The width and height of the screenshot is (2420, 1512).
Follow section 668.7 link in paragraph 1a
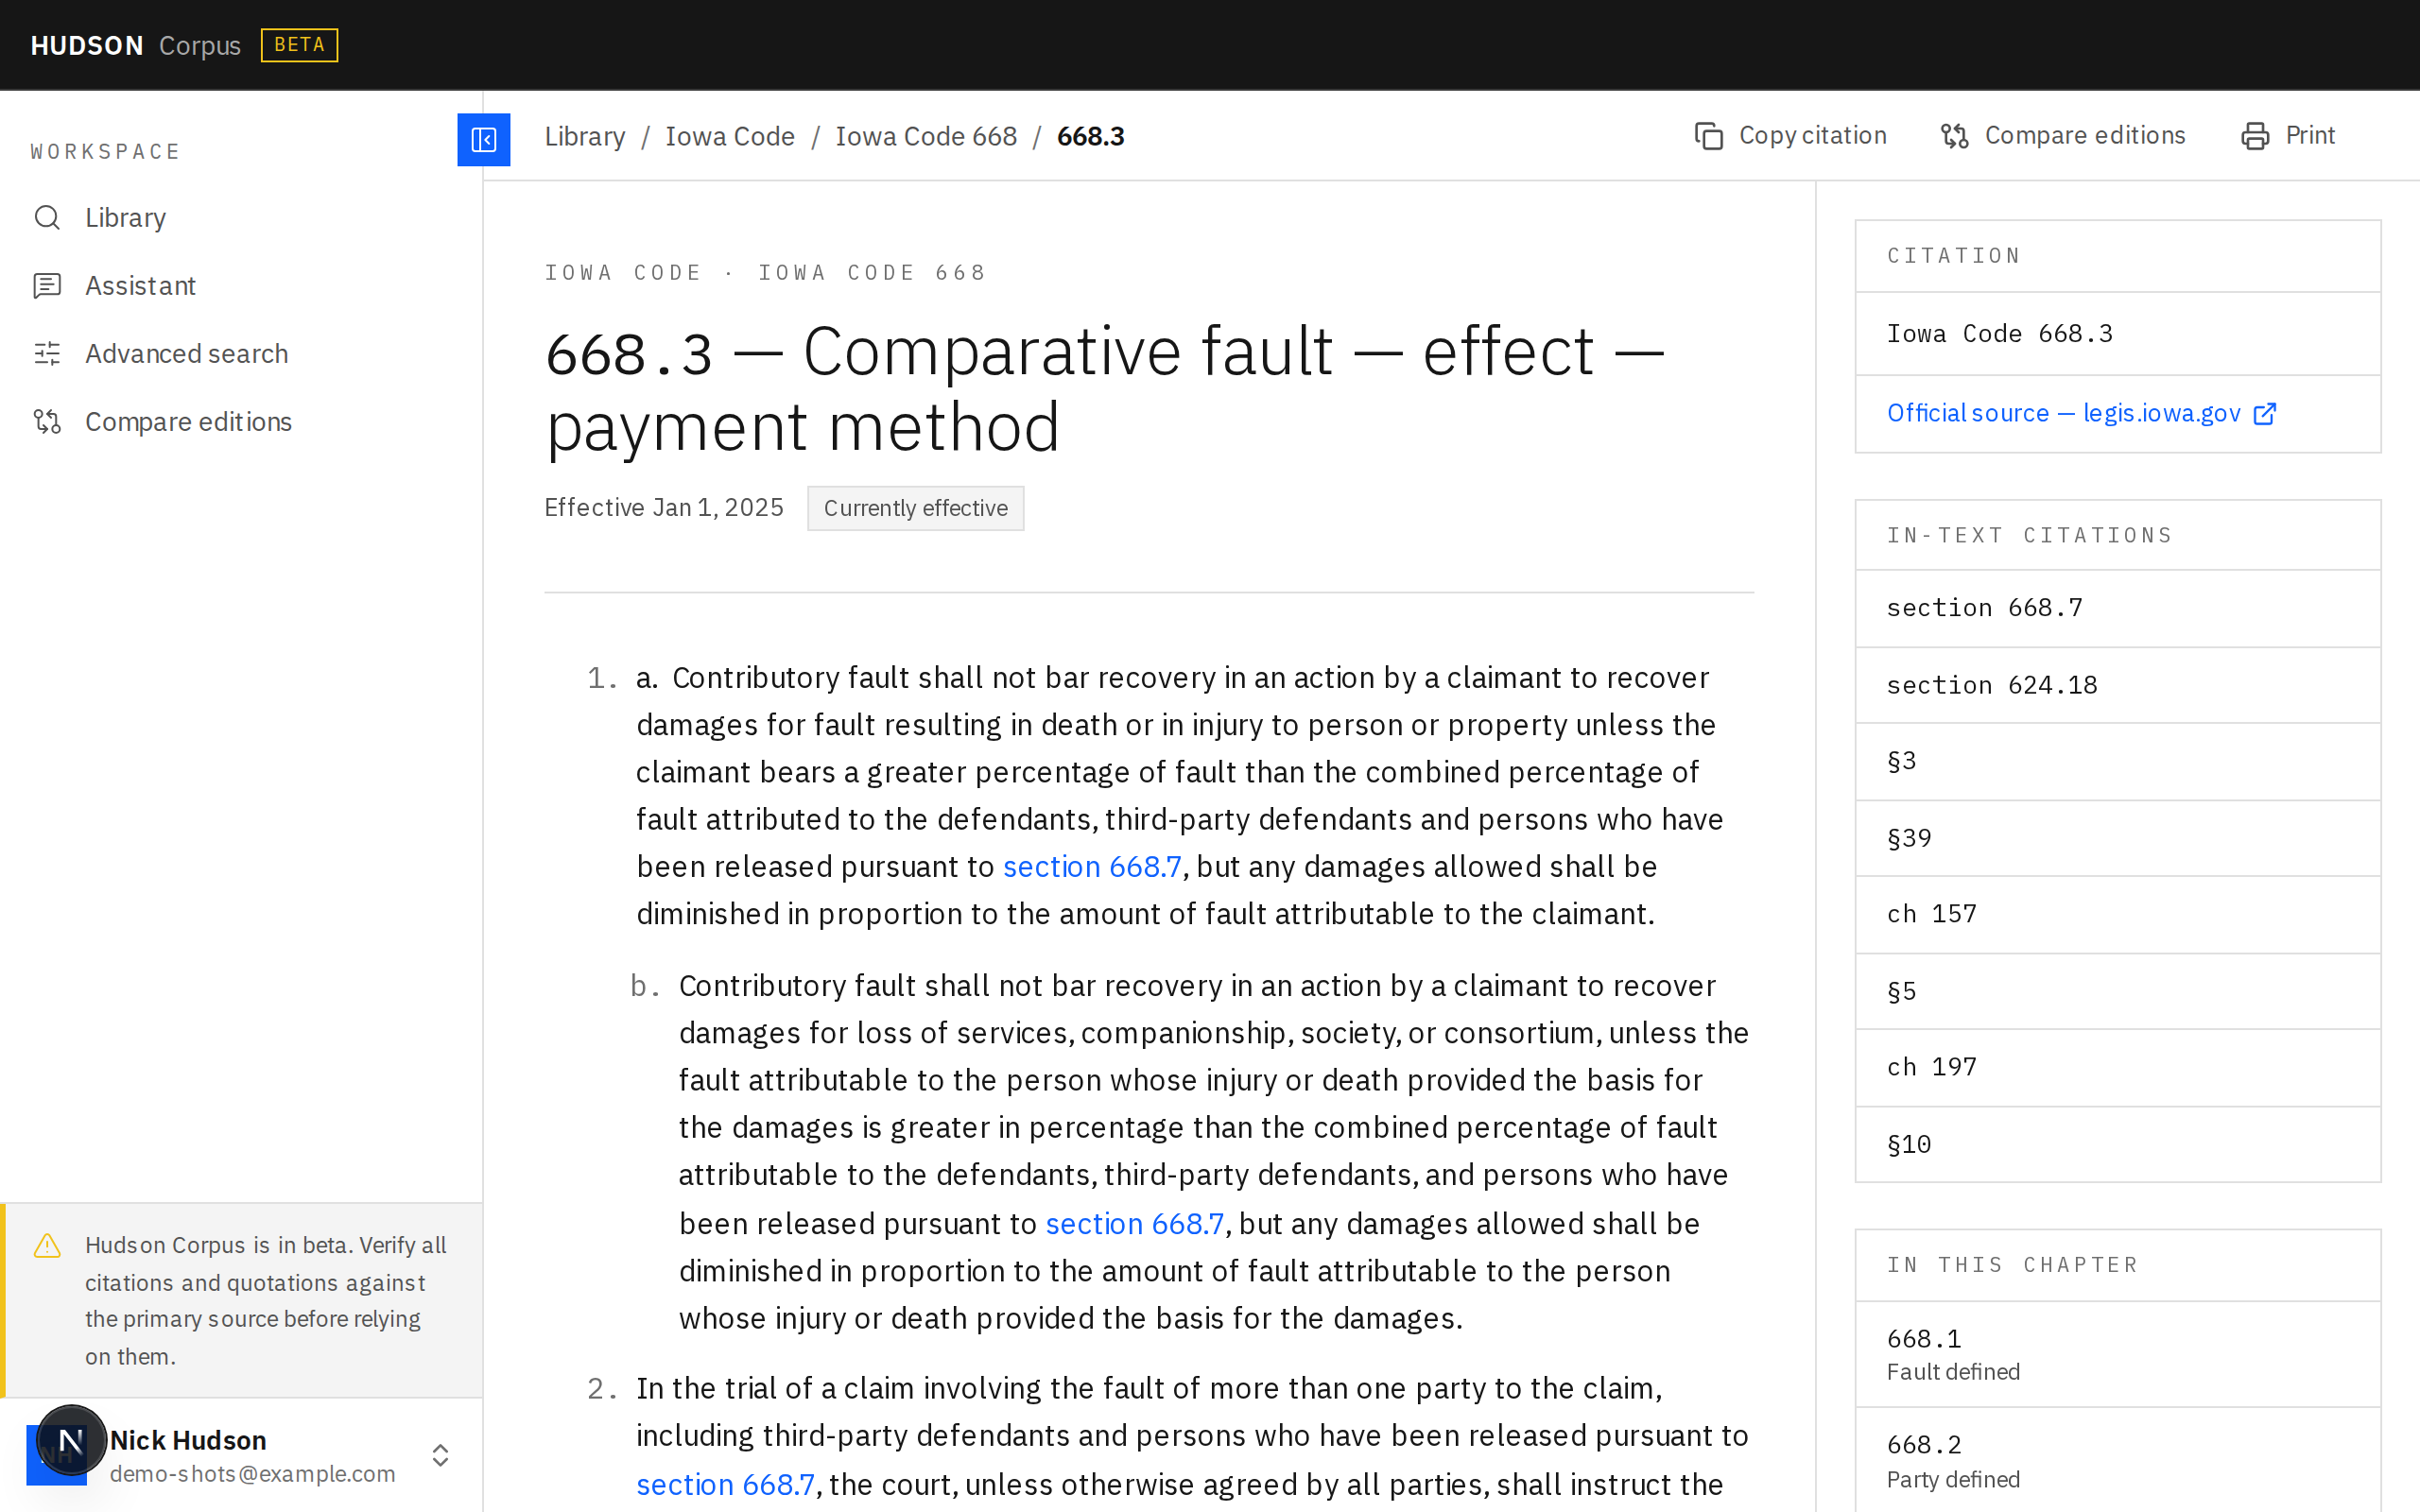tap(1092, 866)
